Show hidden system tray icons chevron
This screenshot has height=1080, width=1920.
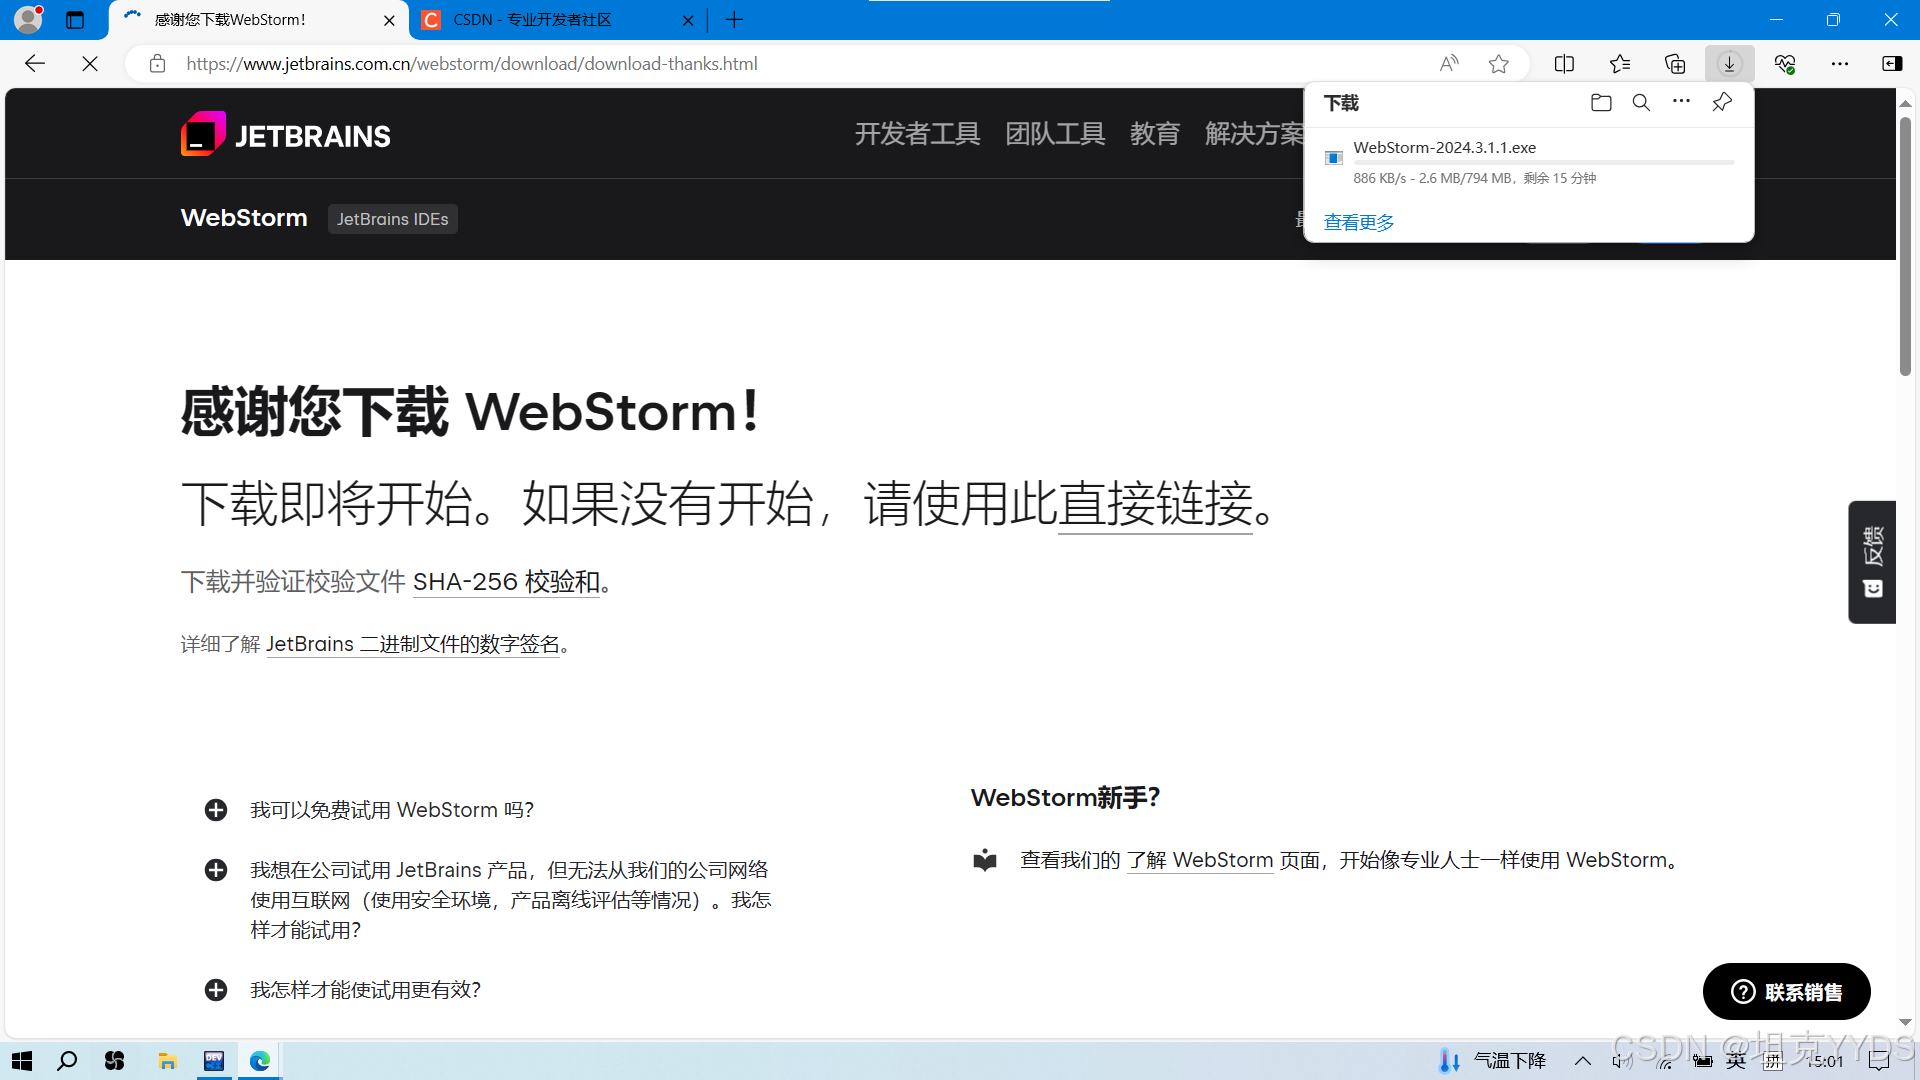coord(1583,1061)
